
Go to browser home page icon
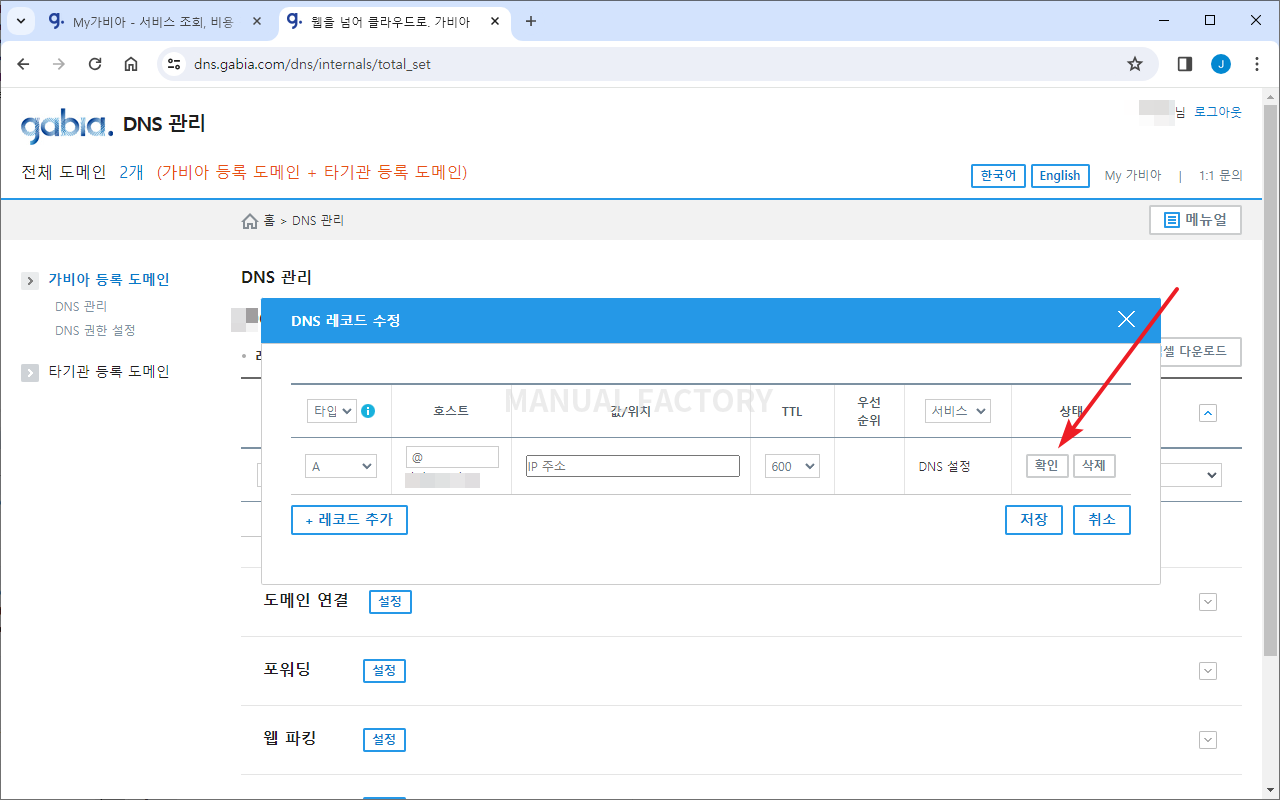point(131,64)
